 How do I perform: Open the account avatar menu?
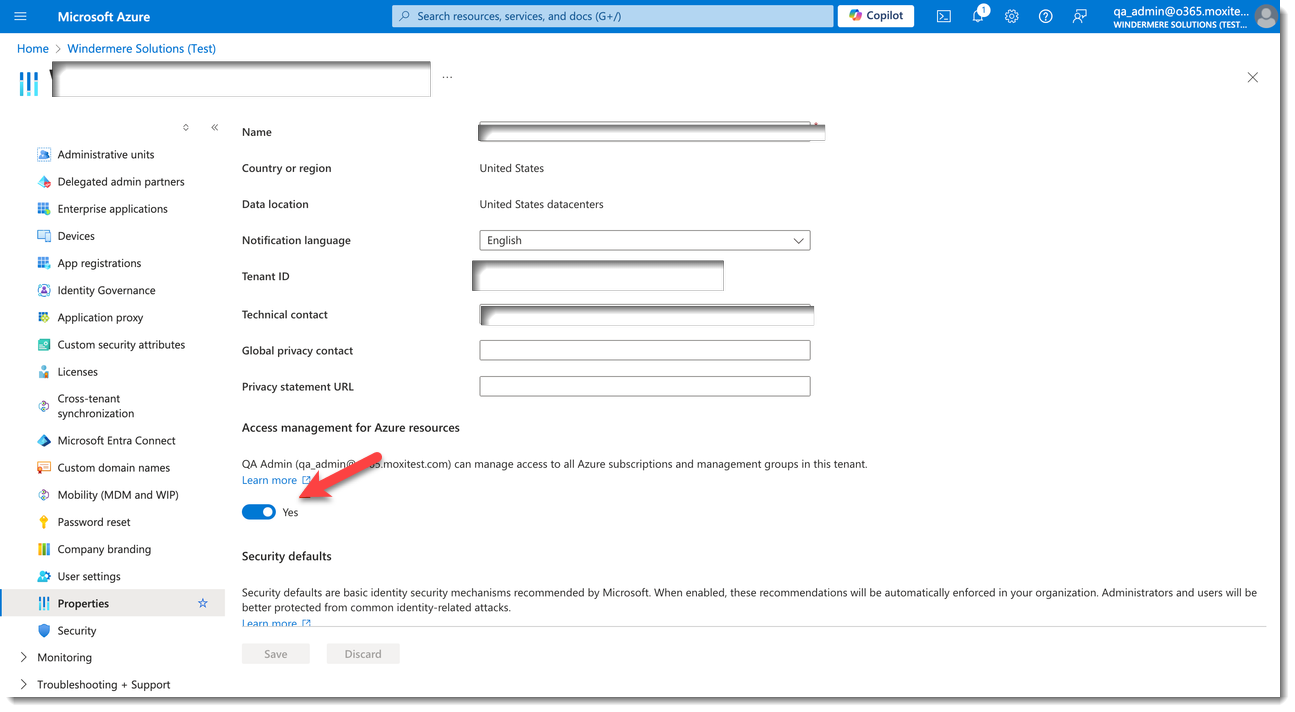click(x=1265, y=16)
